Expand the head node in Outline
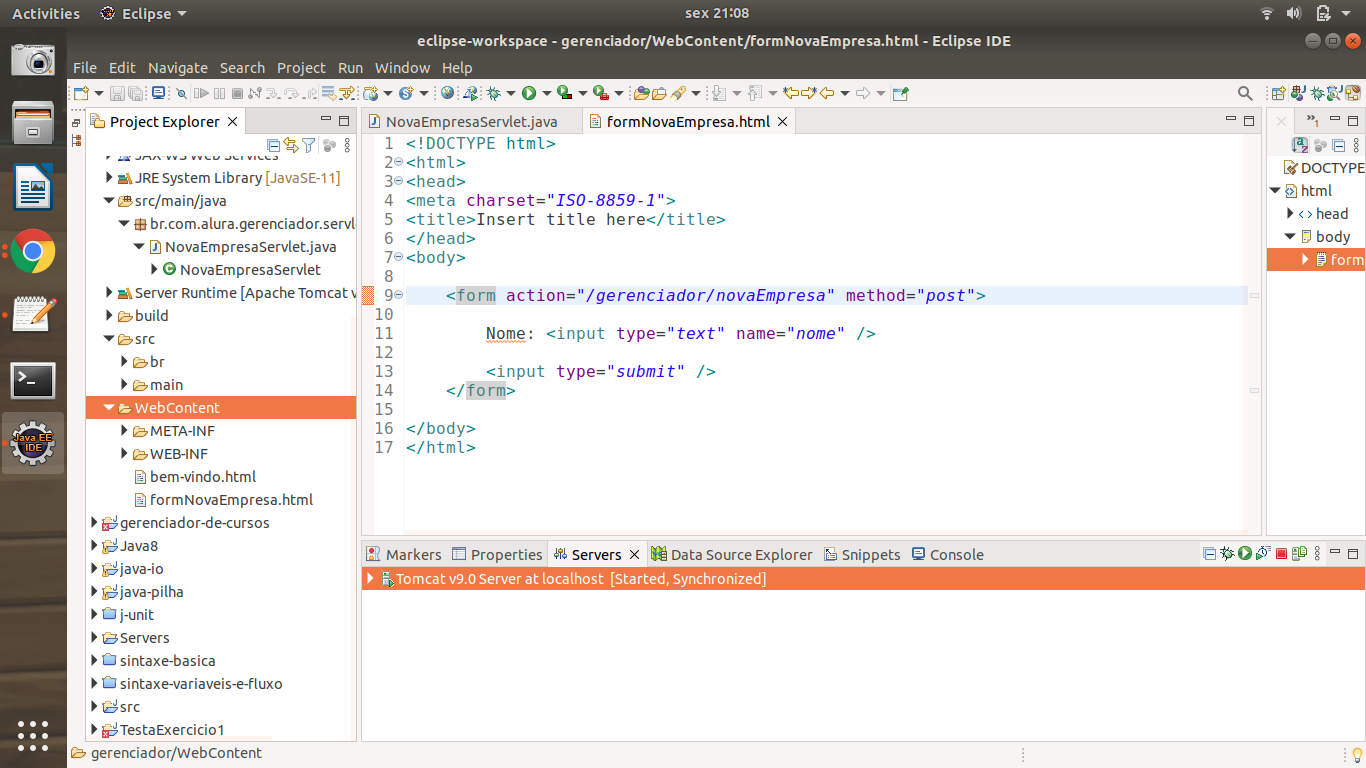This screenshot has width=1366, height=768. click(1290, 214)
